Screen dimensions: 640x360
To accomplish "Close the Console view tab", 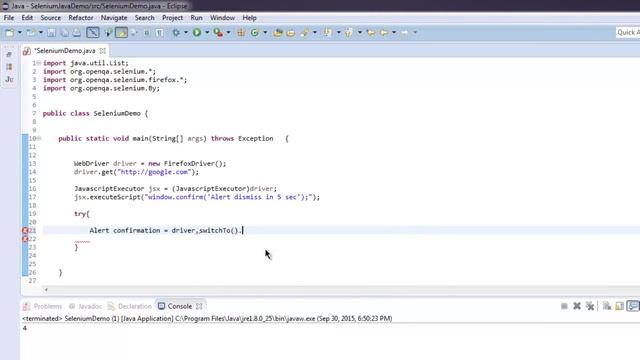I will [x=199, y=306].
